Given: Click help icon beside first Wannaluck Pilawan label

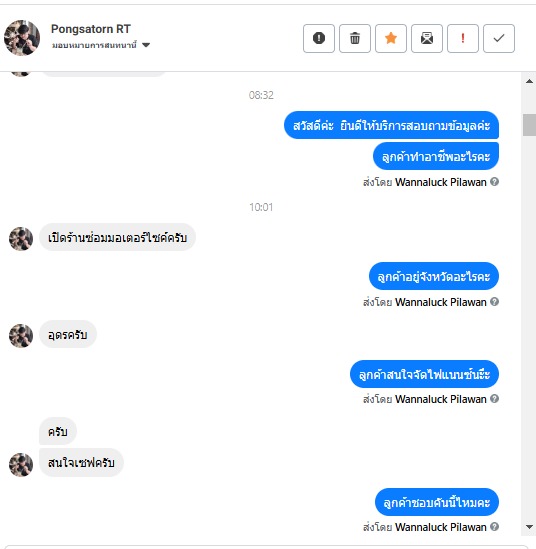Looking at the screenshot, I should pos(494,182).
